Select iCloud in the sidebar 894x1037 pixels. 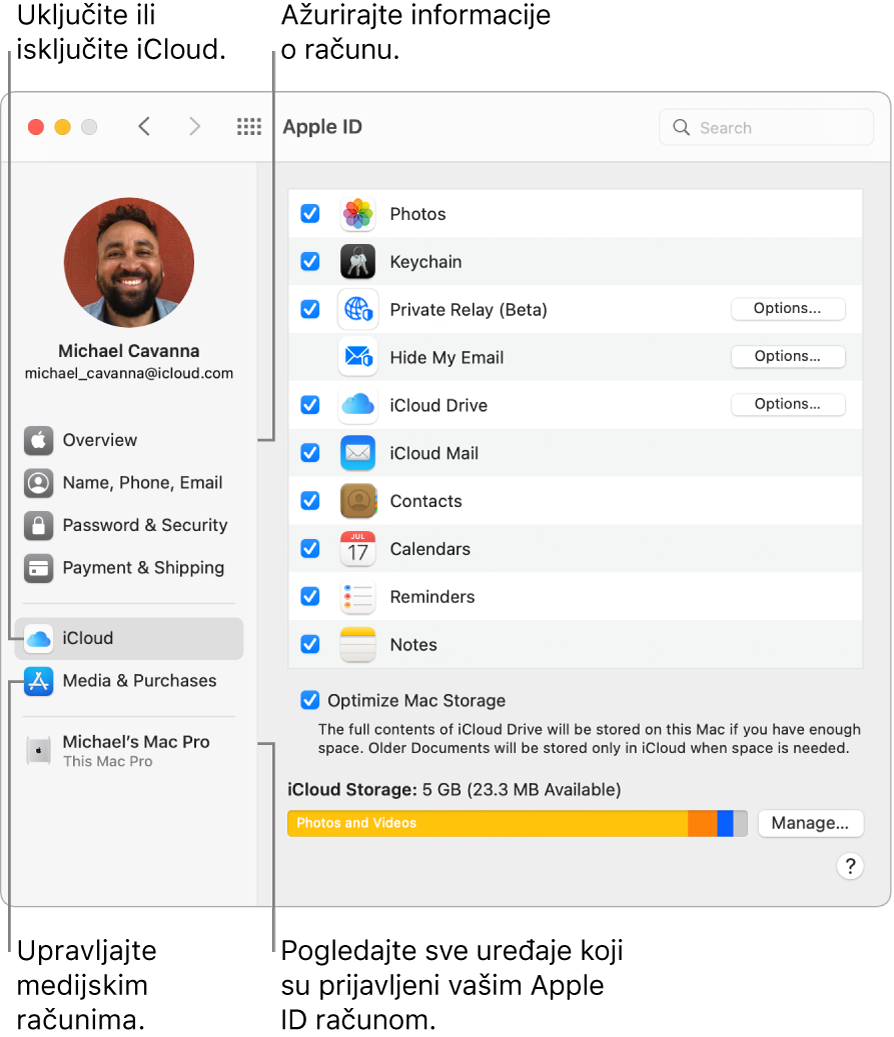(86, 638)
